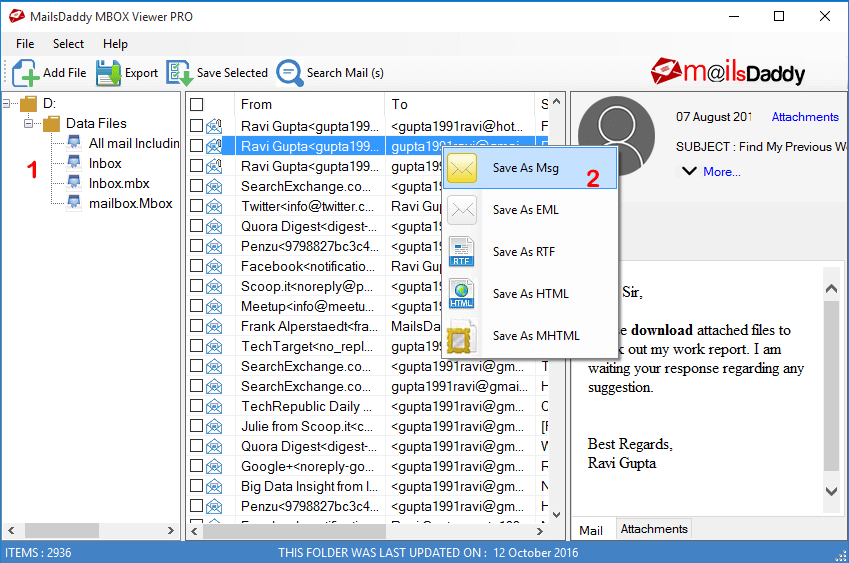849x563 pixels.
Task: Click the Data Files folder icon
Action: click(51, 124)
